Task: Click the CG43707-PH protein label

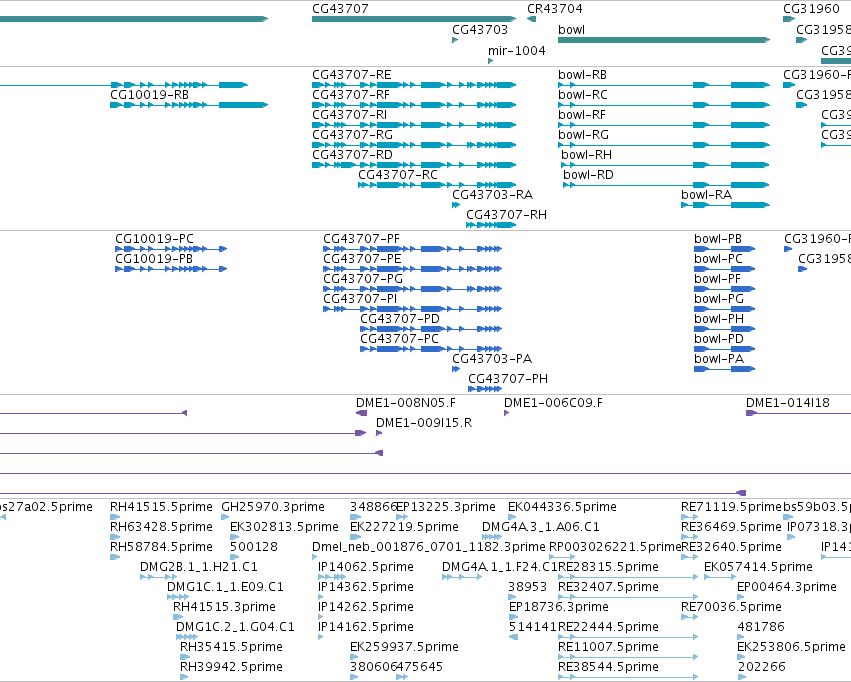Action: 508,379
